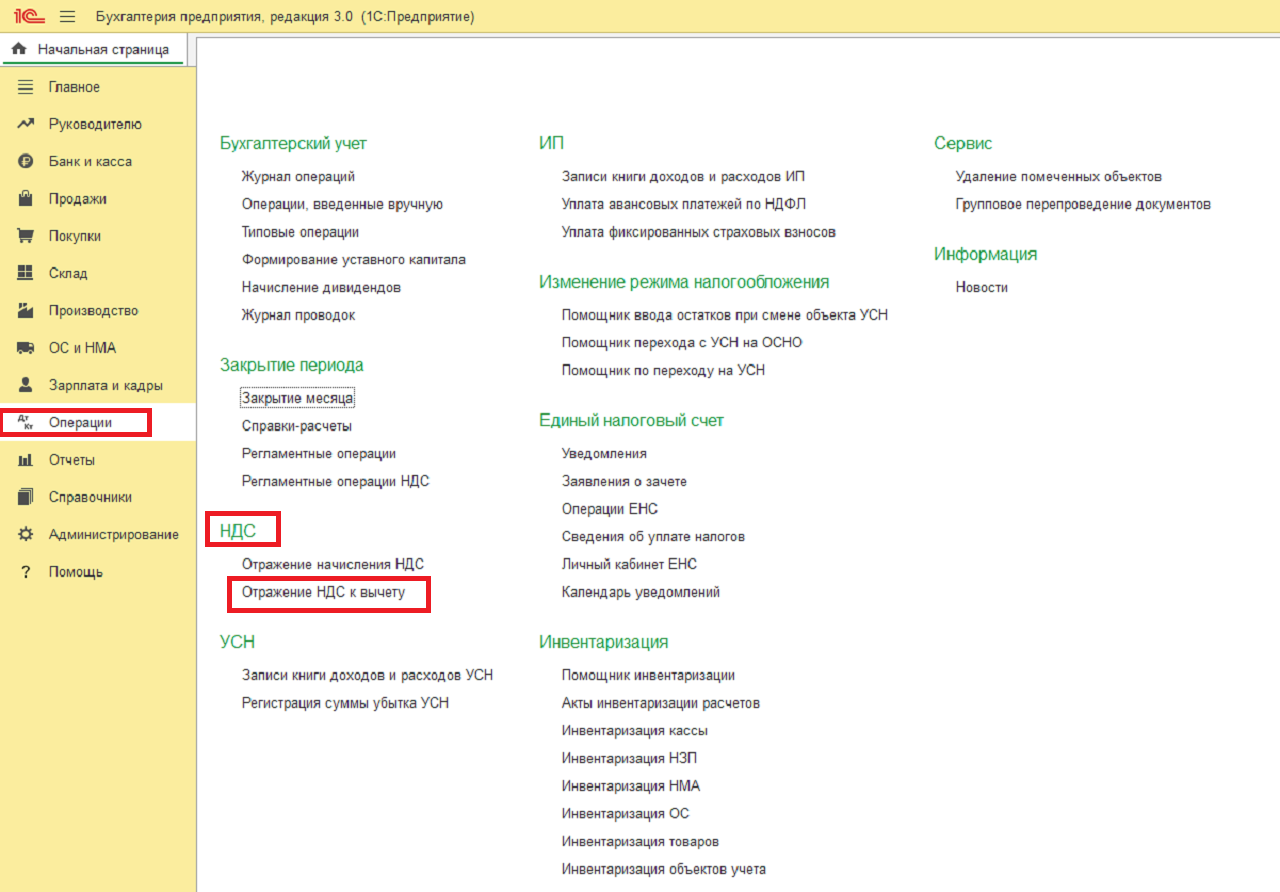Open Групповое перепроведение документов
Image resolution: width=1280 pixels, height=892 pixels.
pos(1083,204)
